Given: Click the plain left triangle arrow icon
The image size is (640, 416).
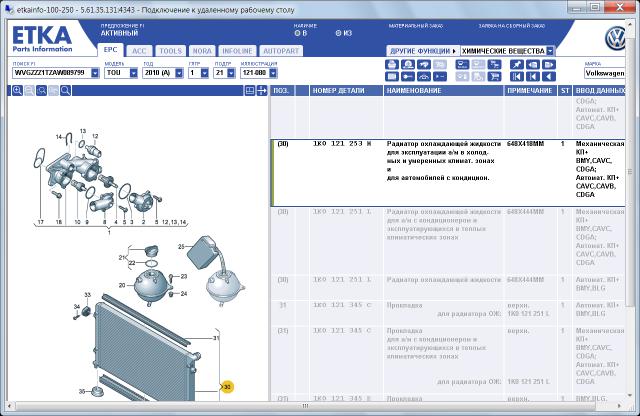Looking at the screenshot, I should [x=549, y=76].
